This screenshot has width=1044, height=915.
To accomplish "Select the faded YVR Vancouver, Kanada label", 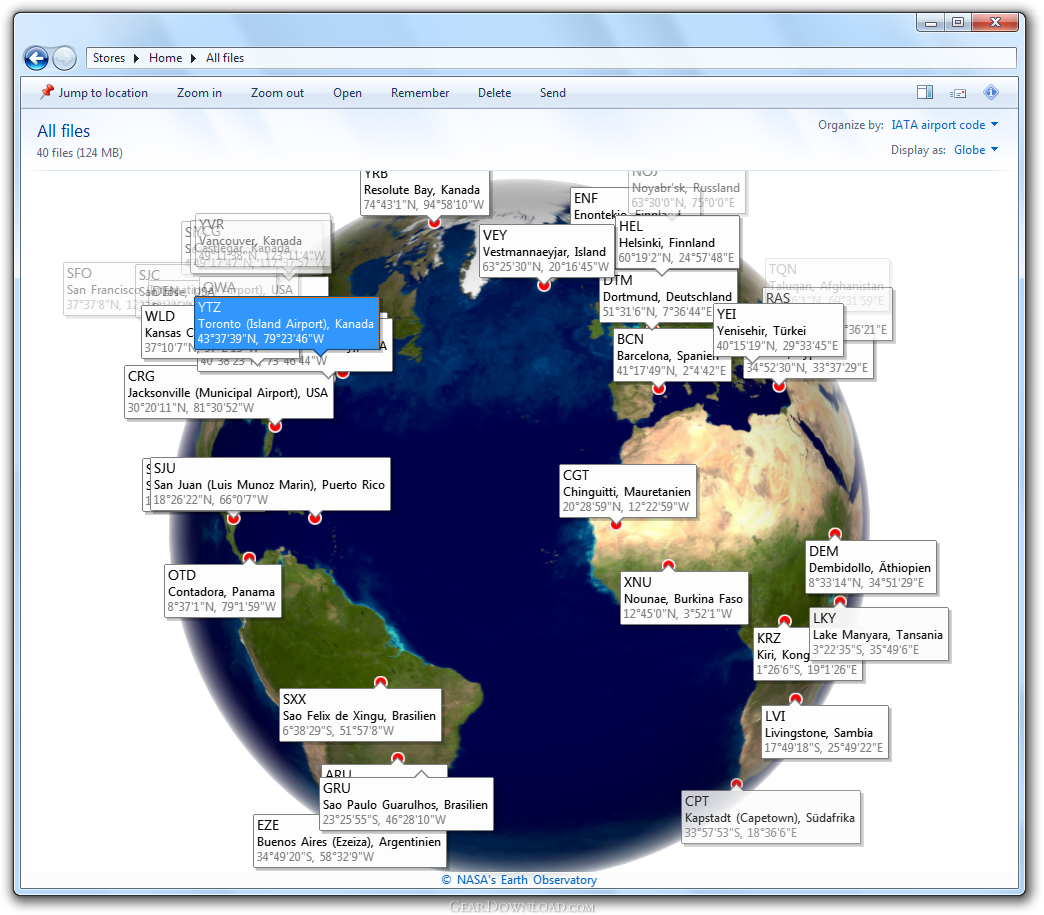I will click(x=262, y=240).
